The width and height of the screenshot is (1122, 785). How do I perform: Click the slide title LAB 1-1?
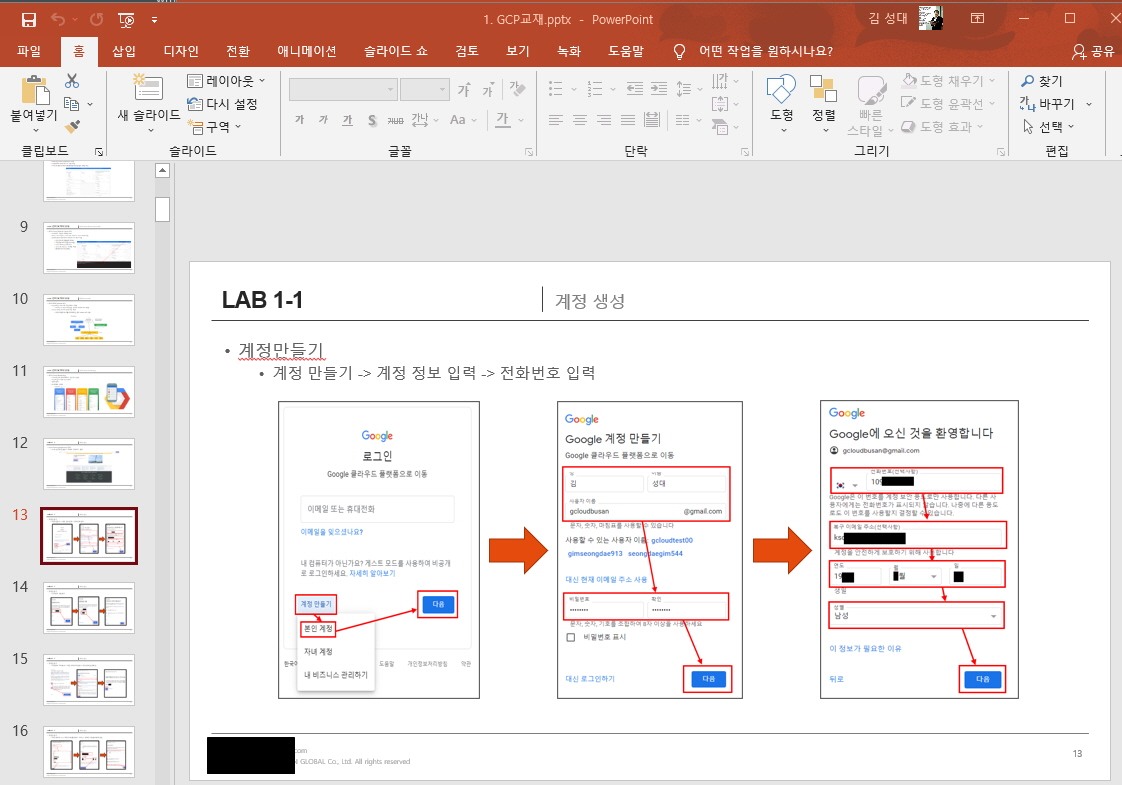(x=262, y=300)
